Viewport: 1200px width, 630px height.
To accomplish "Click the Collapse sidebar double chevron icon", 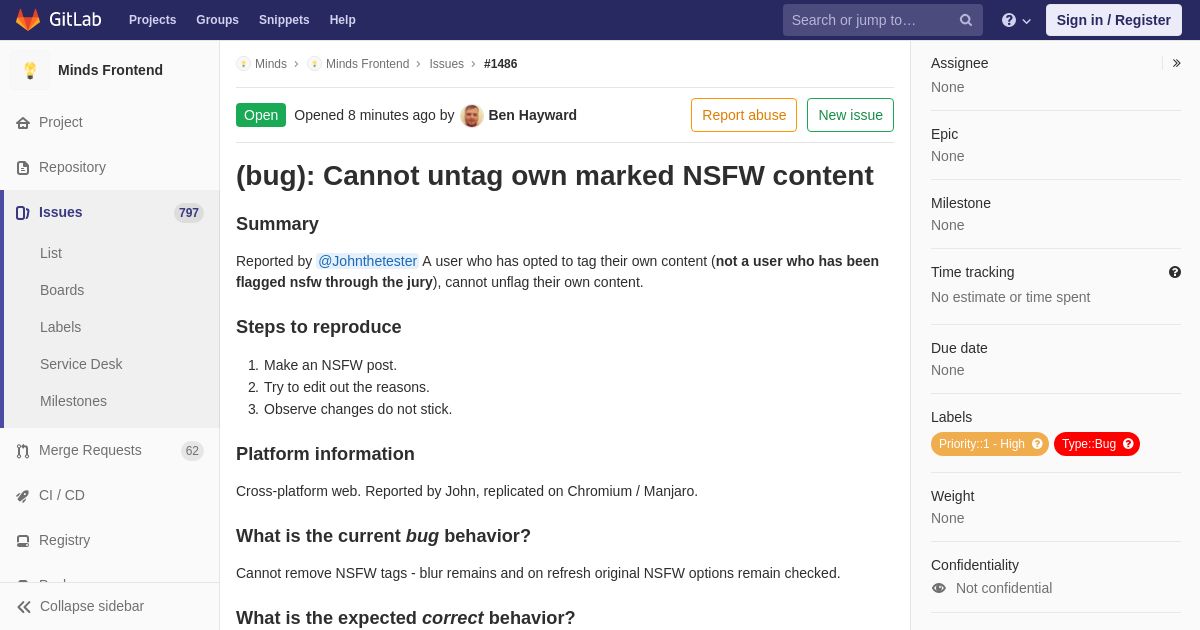I will [x=24, y=607].
